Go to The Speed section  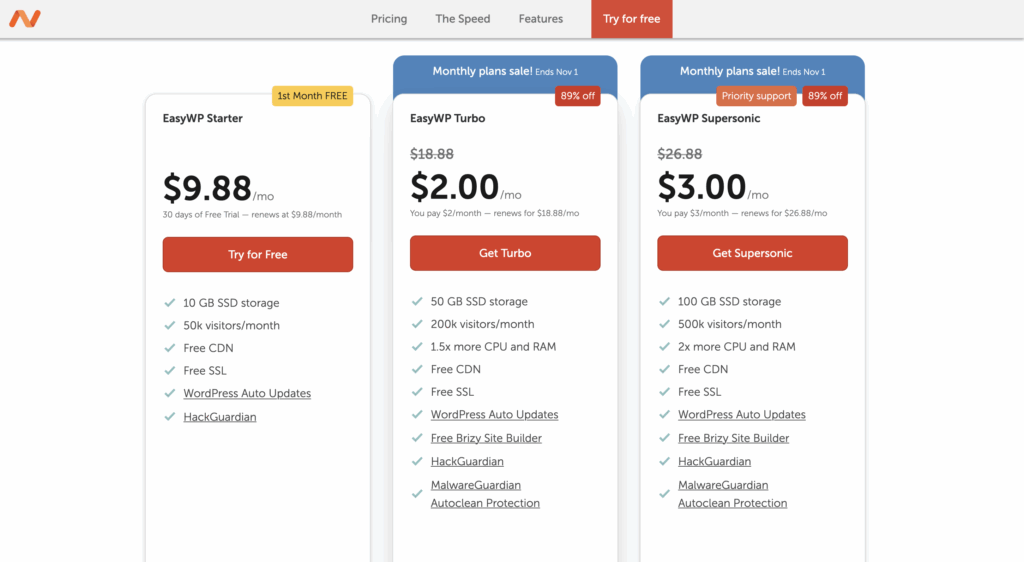462,19
